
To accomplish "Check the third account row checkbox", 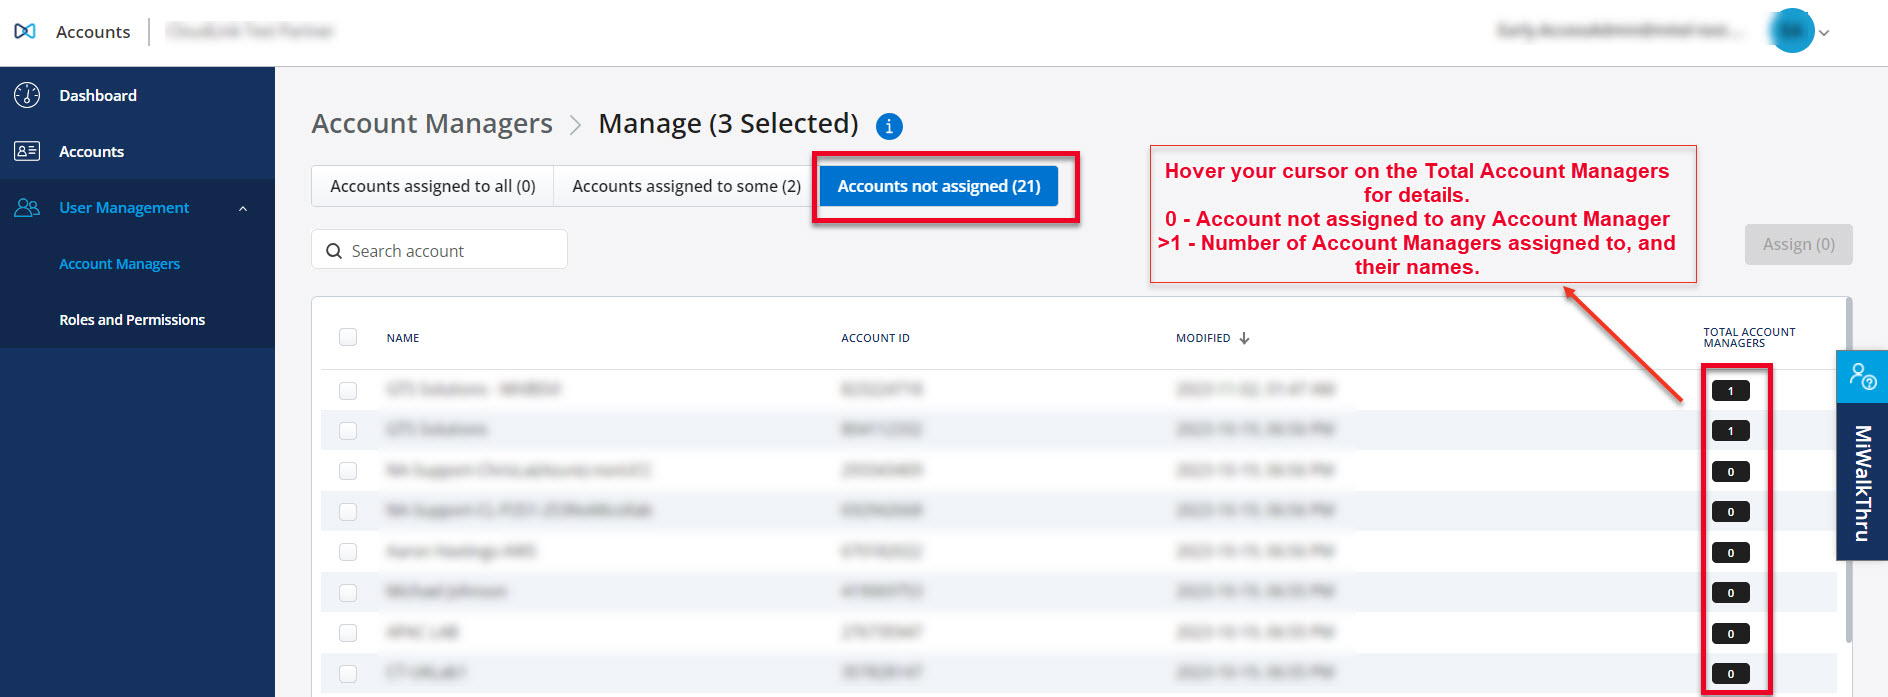I will coord(348,471).
